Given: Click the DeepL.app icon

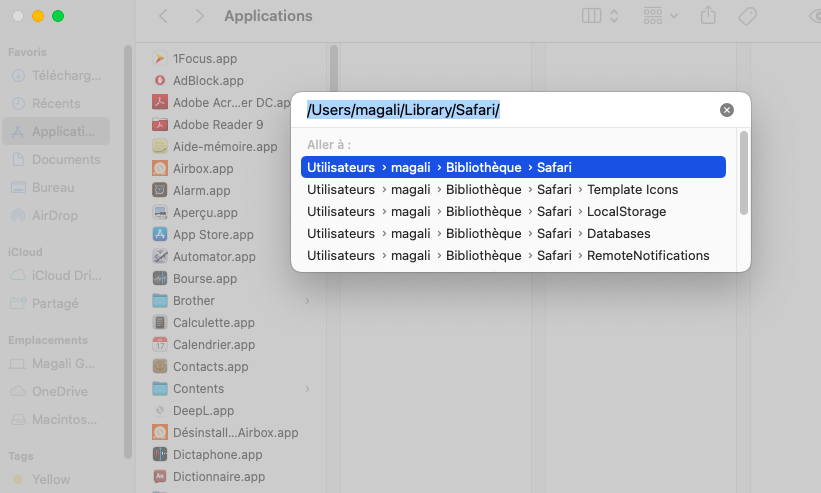Looking at the screenshot, I should [160, 410].
